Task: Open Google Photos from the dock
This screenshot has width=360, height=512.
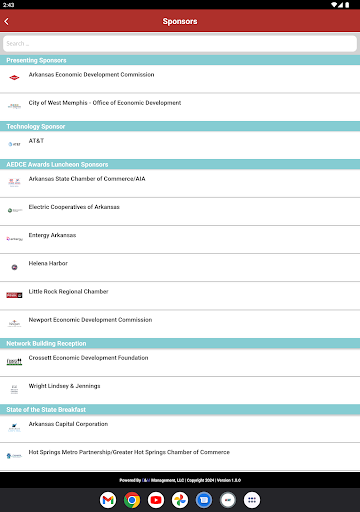Action: point(180,500)
